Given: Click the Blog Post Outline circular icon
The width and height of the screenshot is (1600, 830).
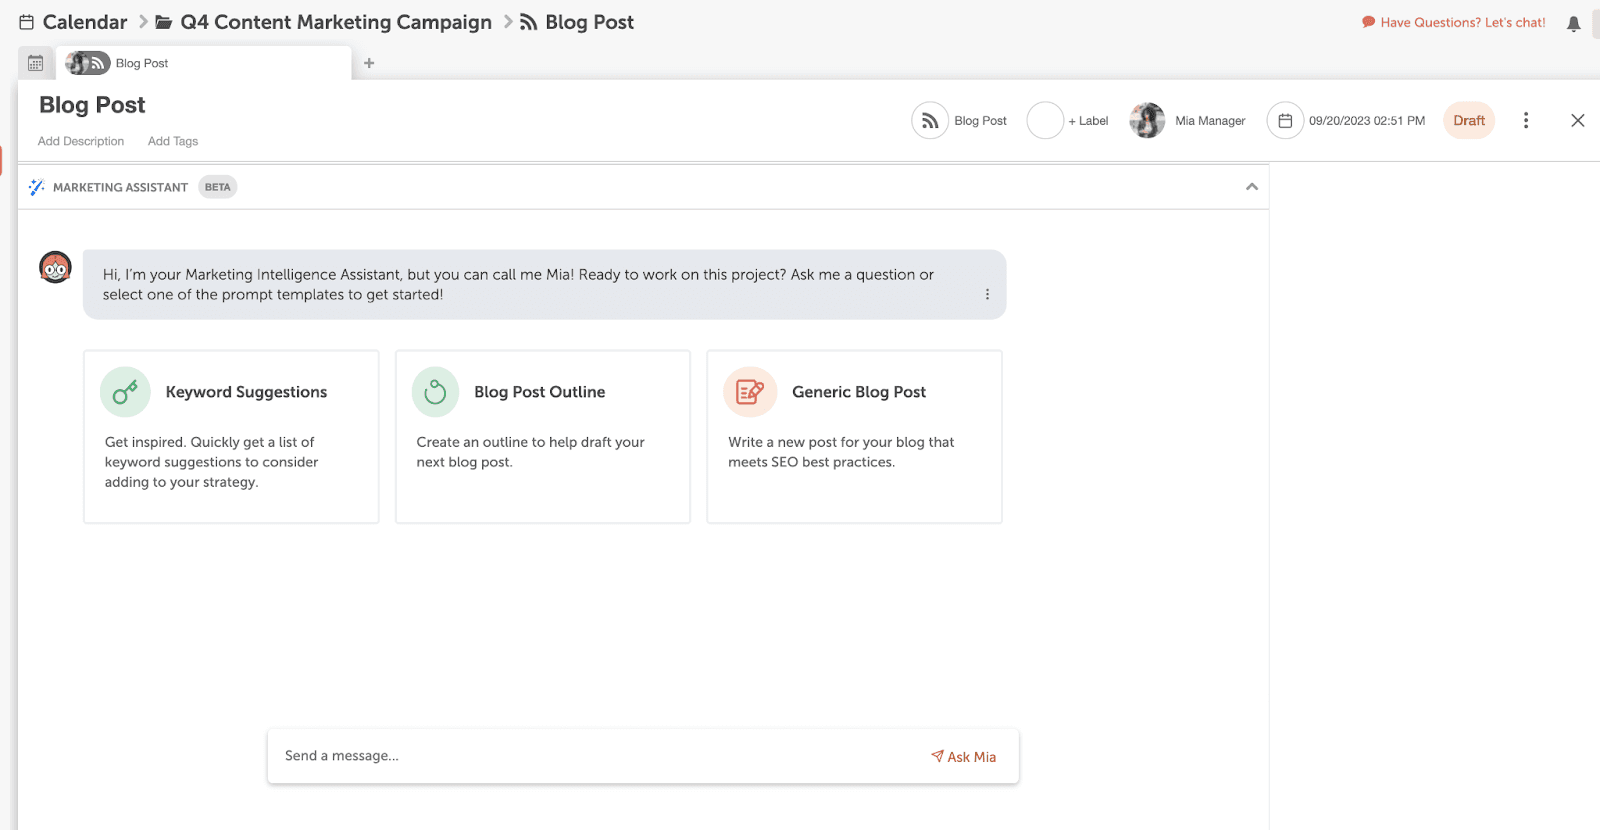Looking at the screenshot, I should pos(436,392).
